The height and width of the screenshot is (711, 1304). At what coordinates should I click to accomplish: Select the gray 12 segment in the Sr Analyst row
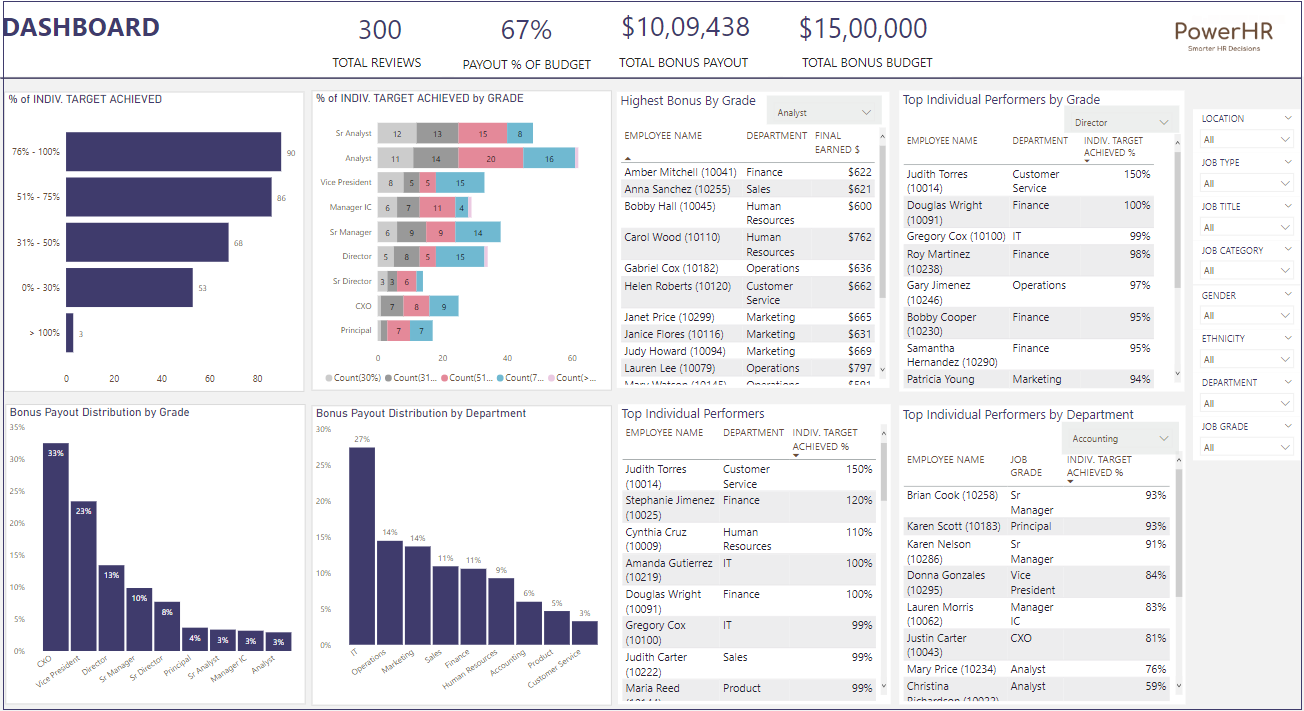pos(397,133)
